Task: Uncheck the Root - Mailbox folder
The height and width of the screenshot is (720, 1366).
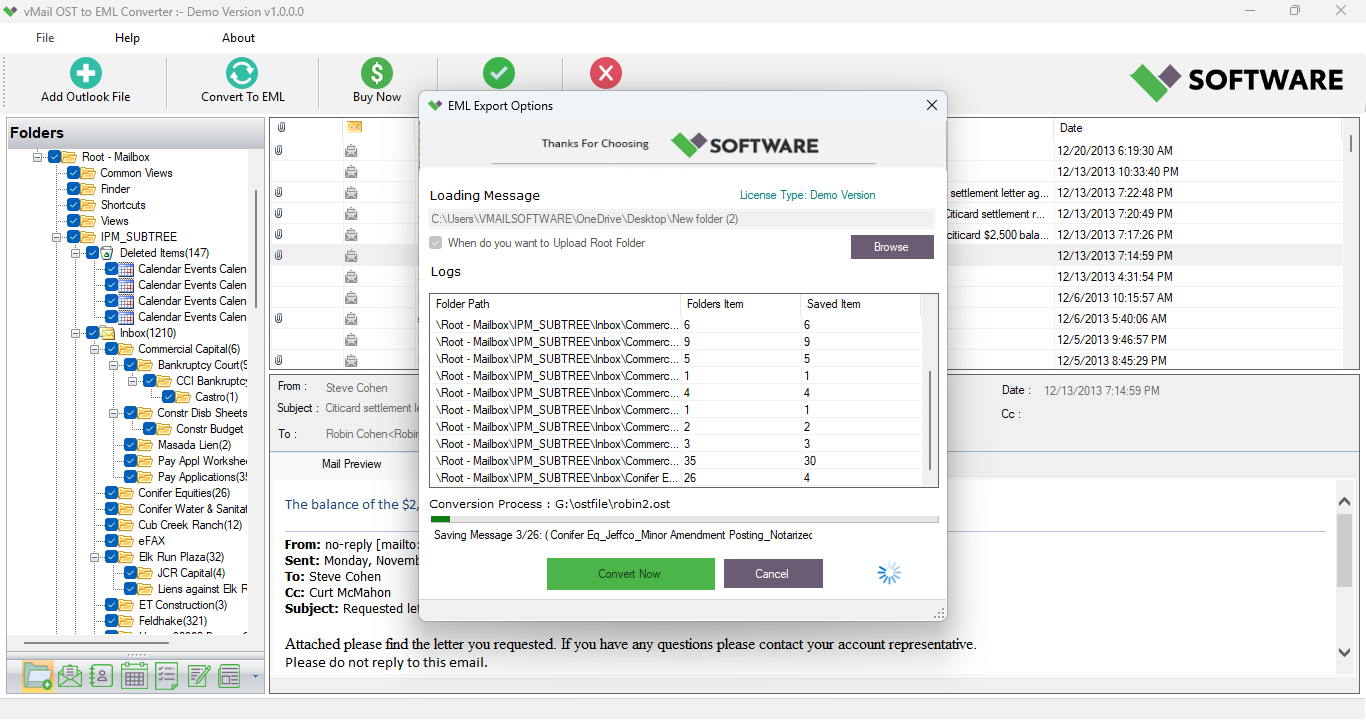Action: 54,156
